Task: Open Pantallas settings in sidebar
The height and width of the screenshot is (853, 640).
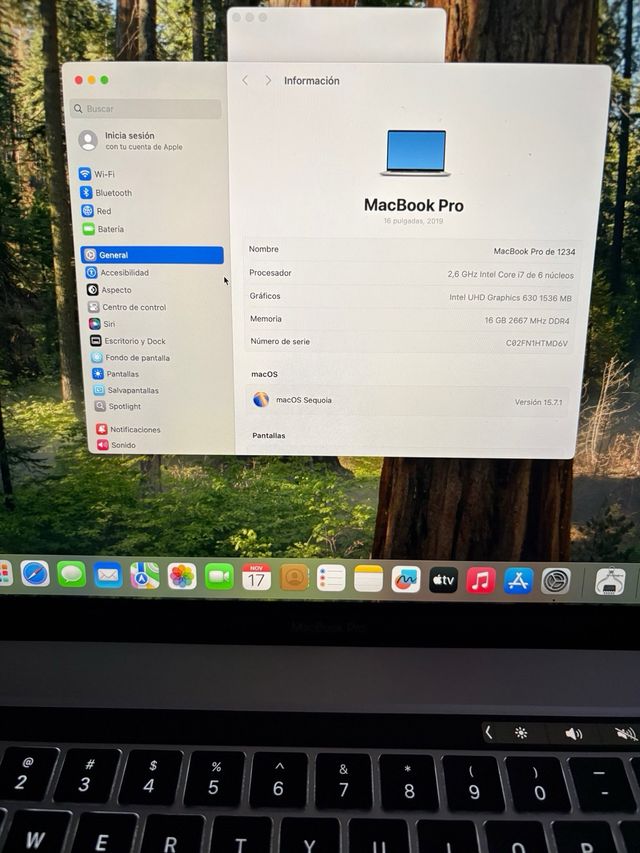Action: pyautogui.click(x=116, y=374)
